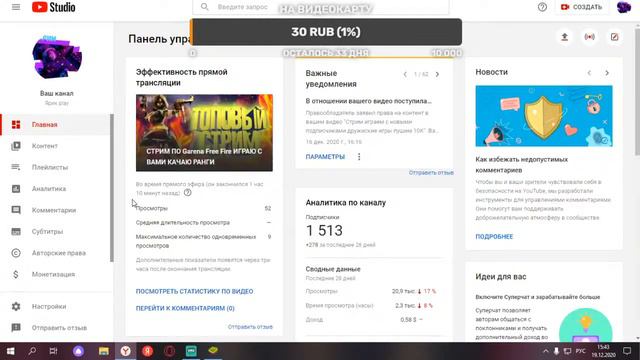
Task: Click the Контент sidebar icon
Action: pos(16,146)
